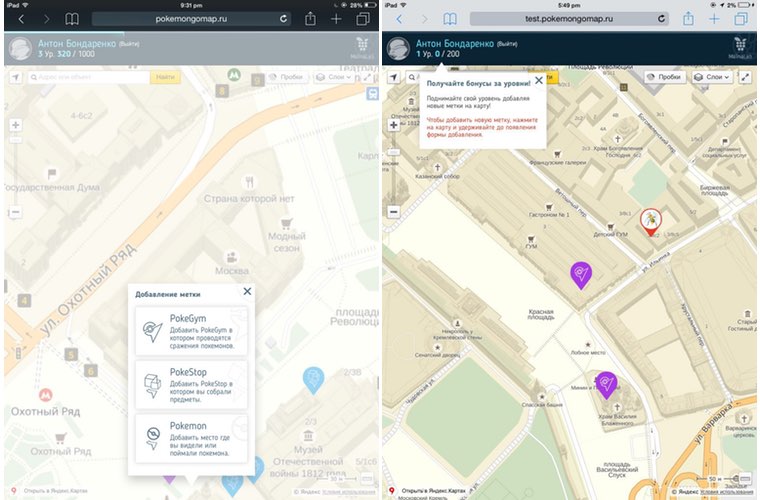Zoom out on right map
Screen dimensions: 760x500
click(x=394, y=212)
